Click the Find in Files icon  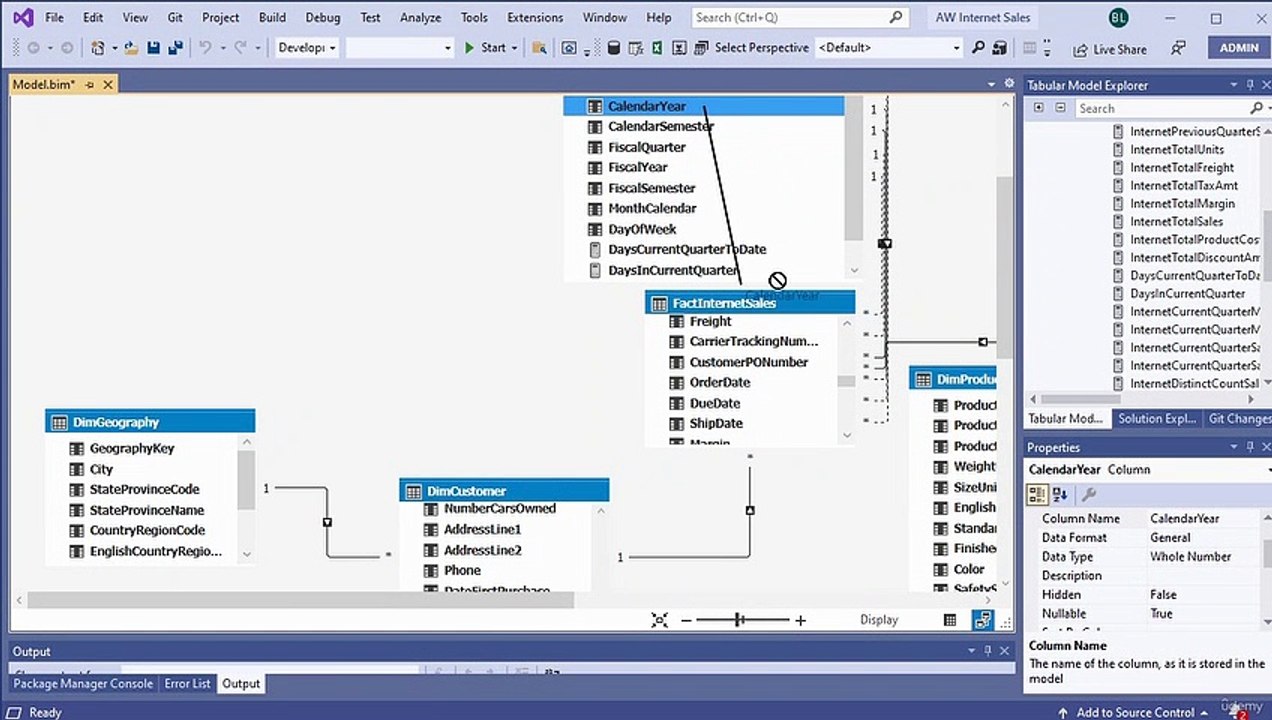click(539, 48)
